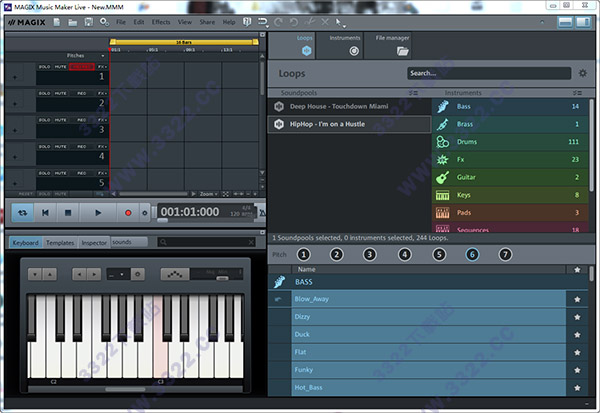
Task: Switch to the Loops tab
Action: (x=292, y=46)
